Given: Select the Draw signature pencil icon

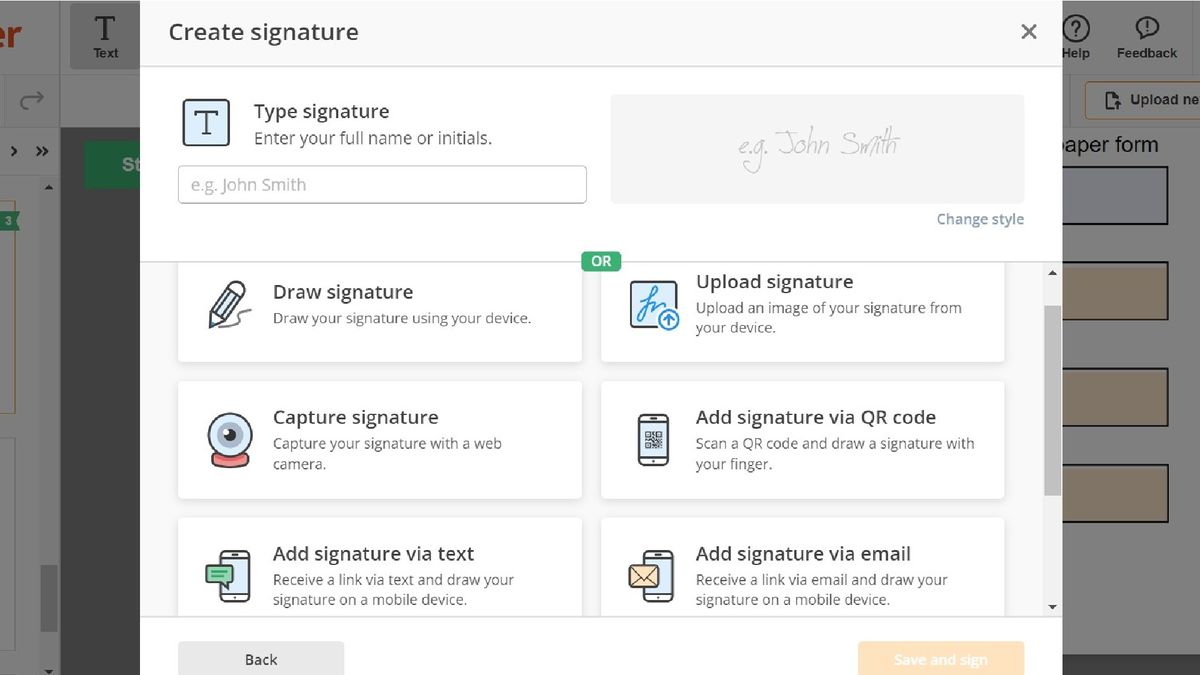Looking at the screenshot, I should pos(229,305).
